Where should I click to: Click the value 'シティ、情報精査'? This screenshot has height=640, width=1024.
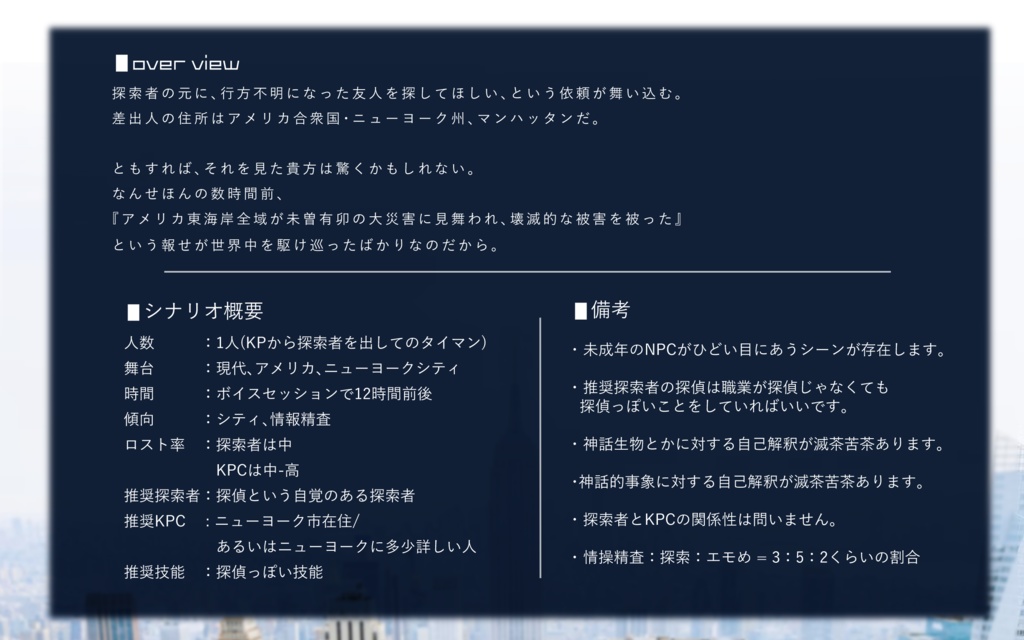273,419
